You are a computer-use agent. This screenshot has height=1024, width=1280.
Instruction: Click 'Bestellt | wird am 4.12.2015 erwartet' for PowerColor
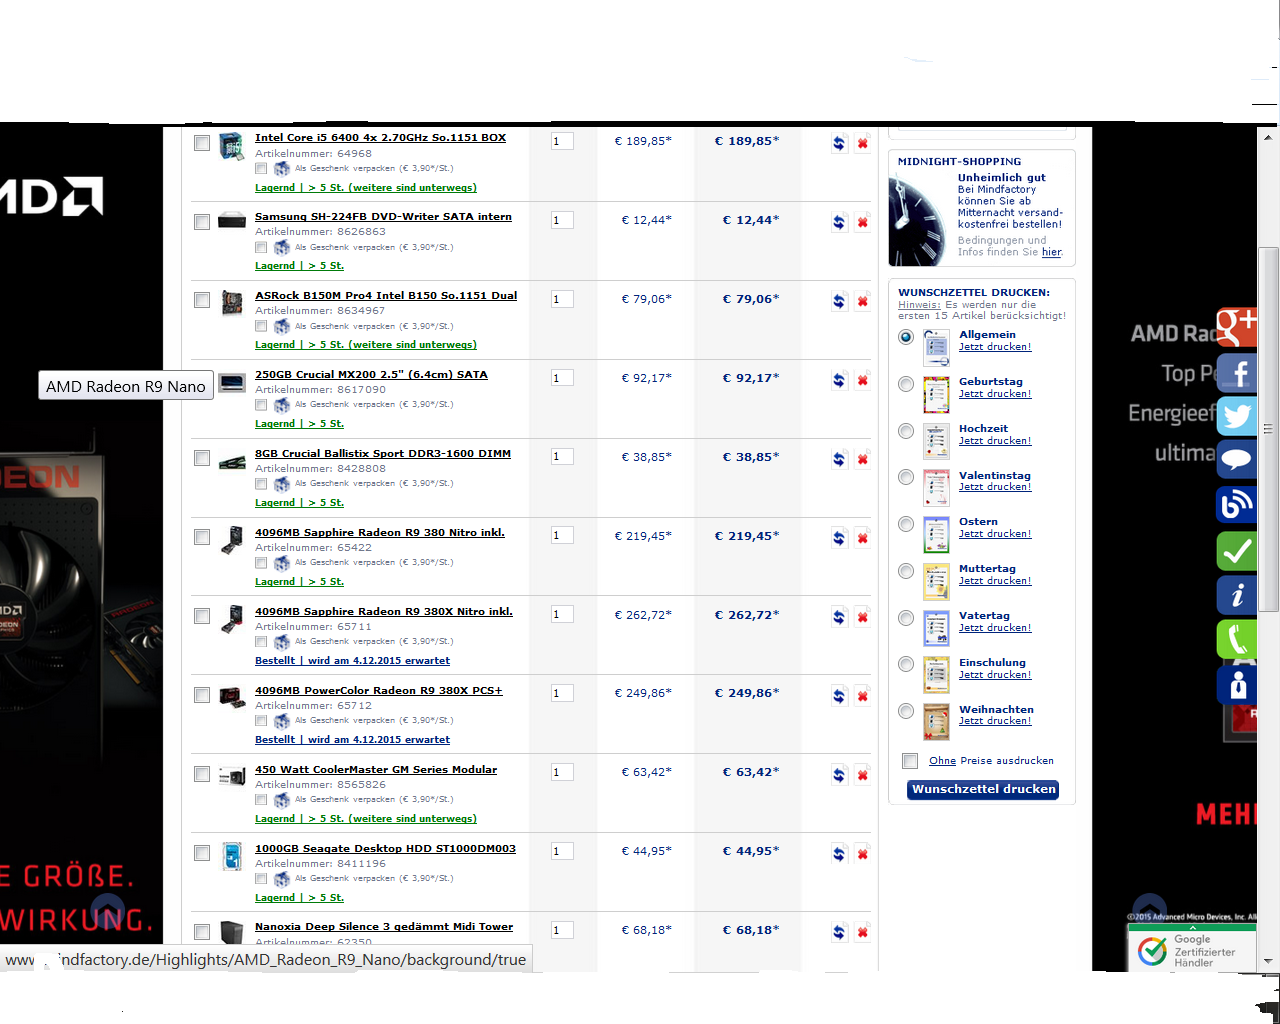(x=352, y=740)
